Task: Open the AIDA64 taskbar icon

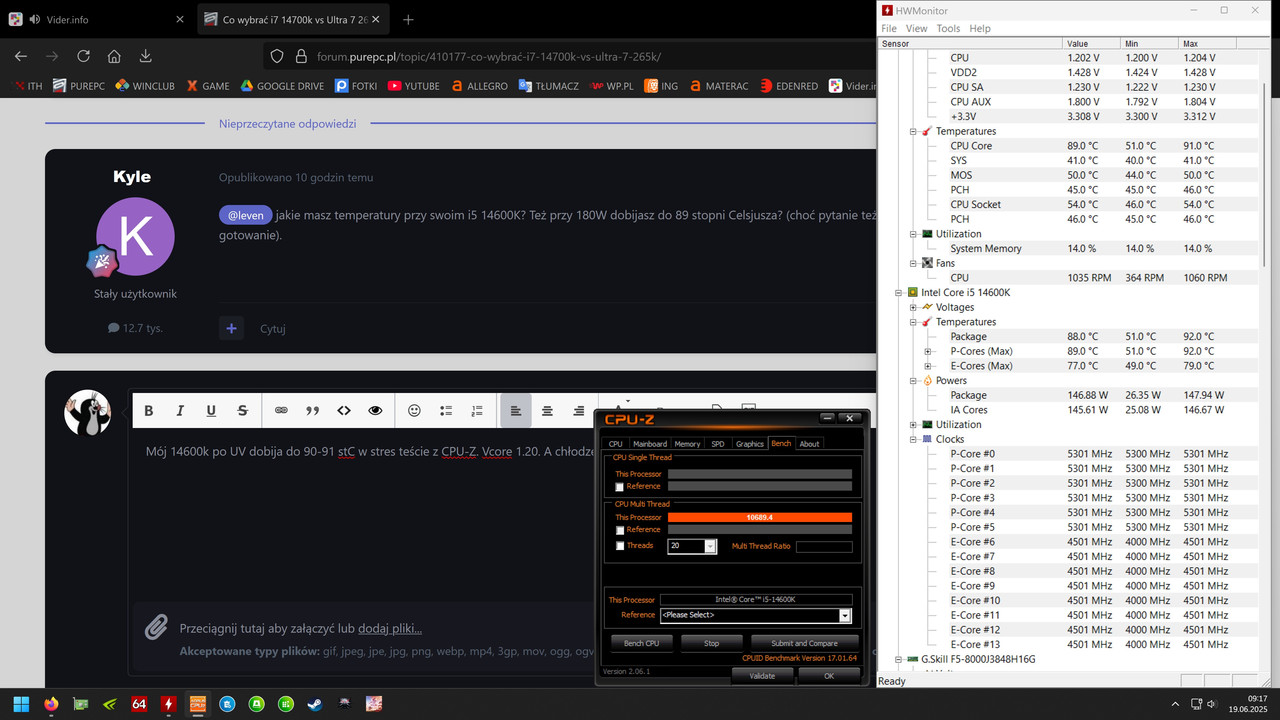Action: pos(139,704)
